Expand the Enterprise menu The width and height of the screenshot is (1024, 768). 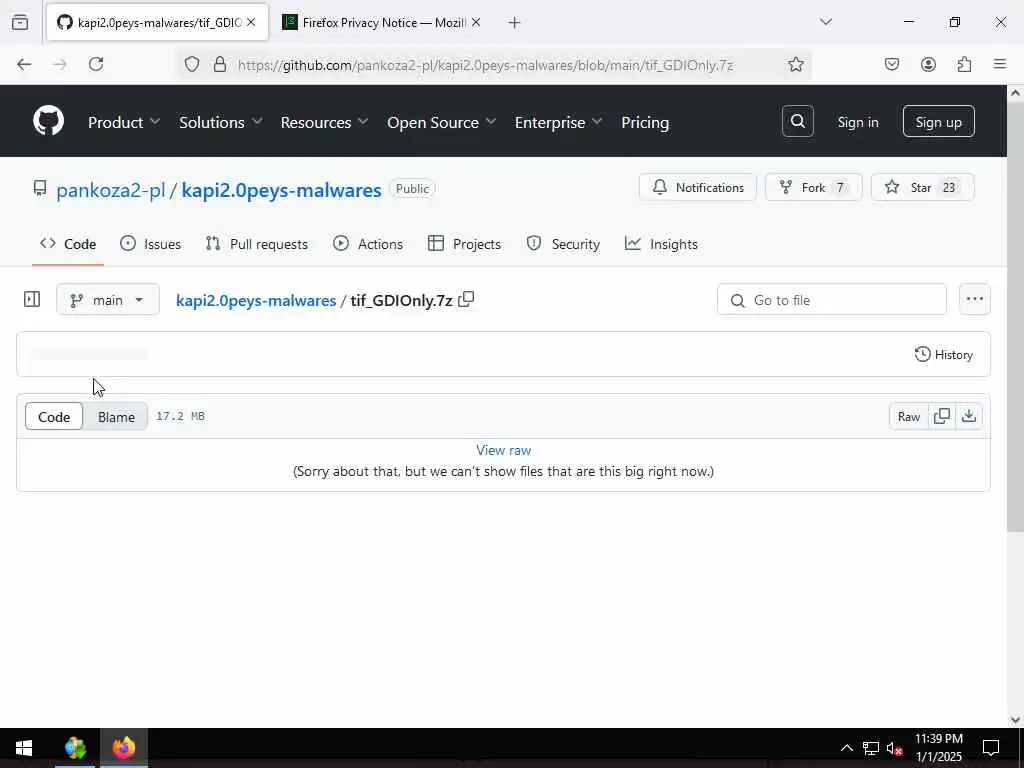tap(558, 122)
